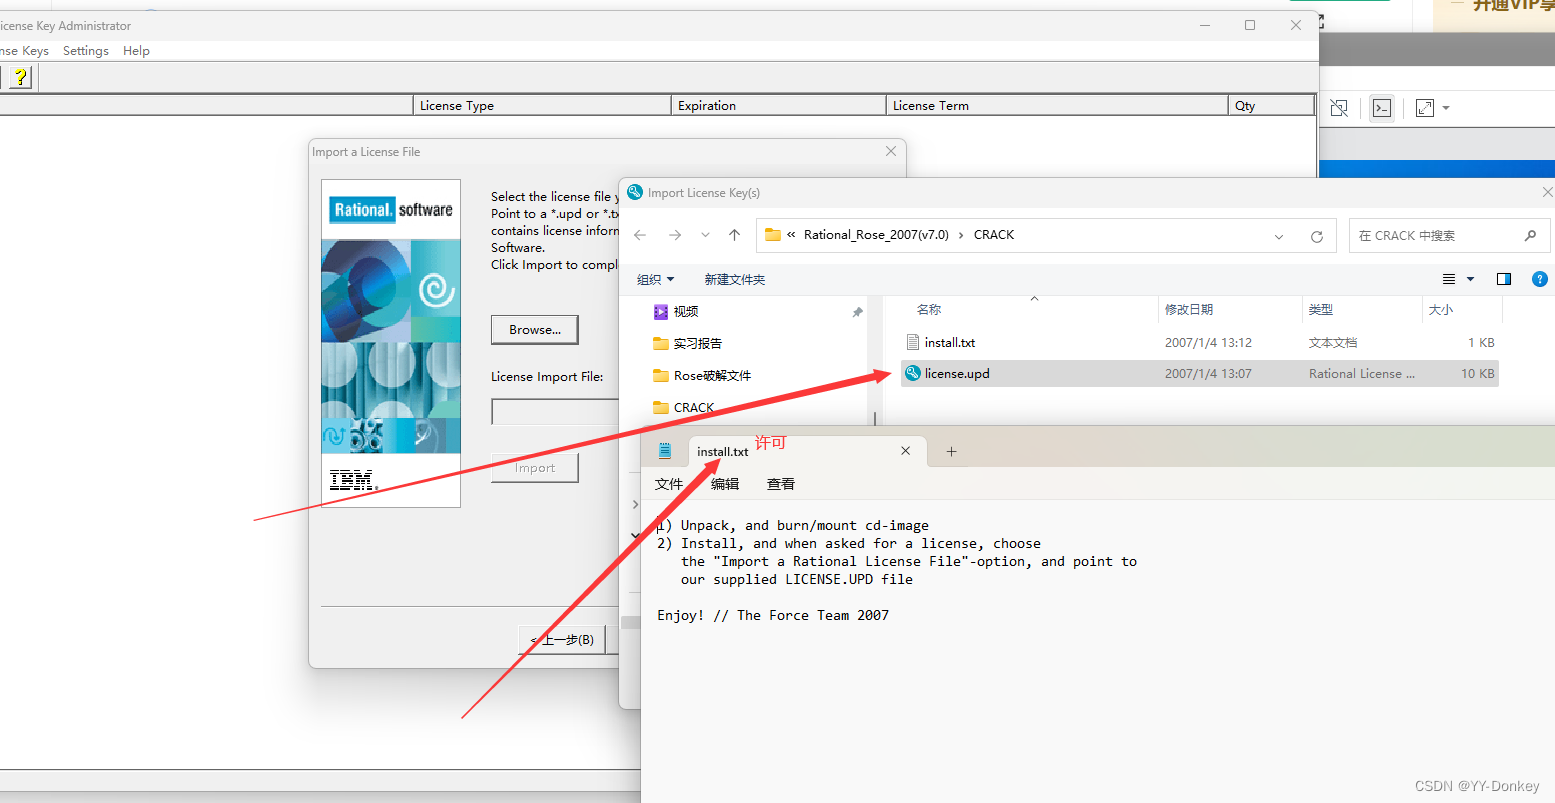The image size is (1555, 803).
Task: Click the license.upd file icon
Action: point(912,373)
